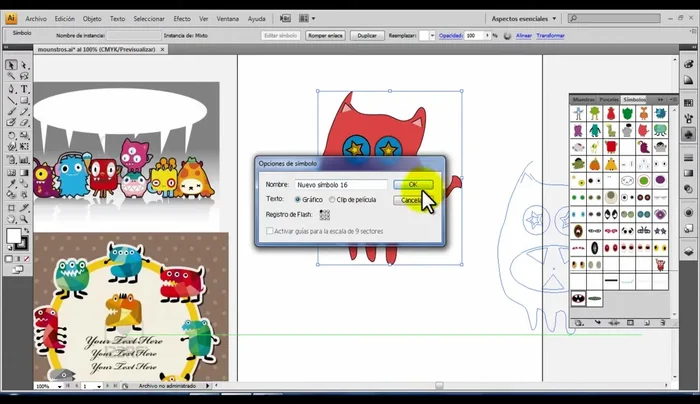Switch to the Muestras tab
The height and width of the screenshot is (404, 700).
pos(583,99)
